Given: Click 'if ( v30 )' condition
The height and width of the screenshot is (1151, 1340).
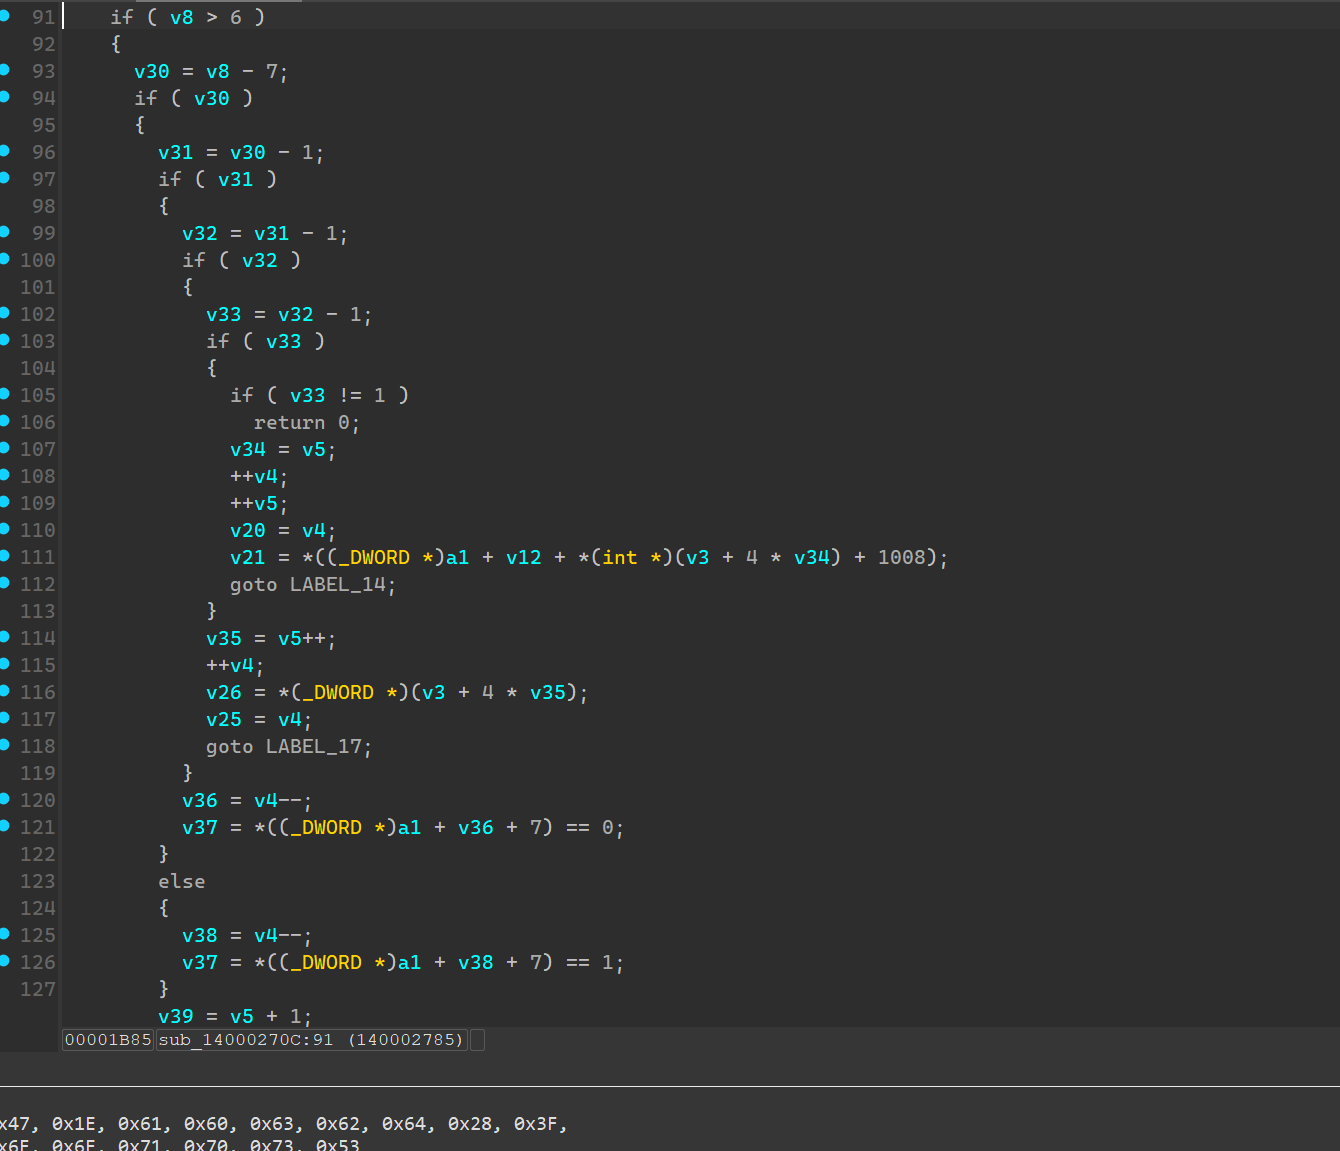Looking at the screenshot, I should point(194,98).
